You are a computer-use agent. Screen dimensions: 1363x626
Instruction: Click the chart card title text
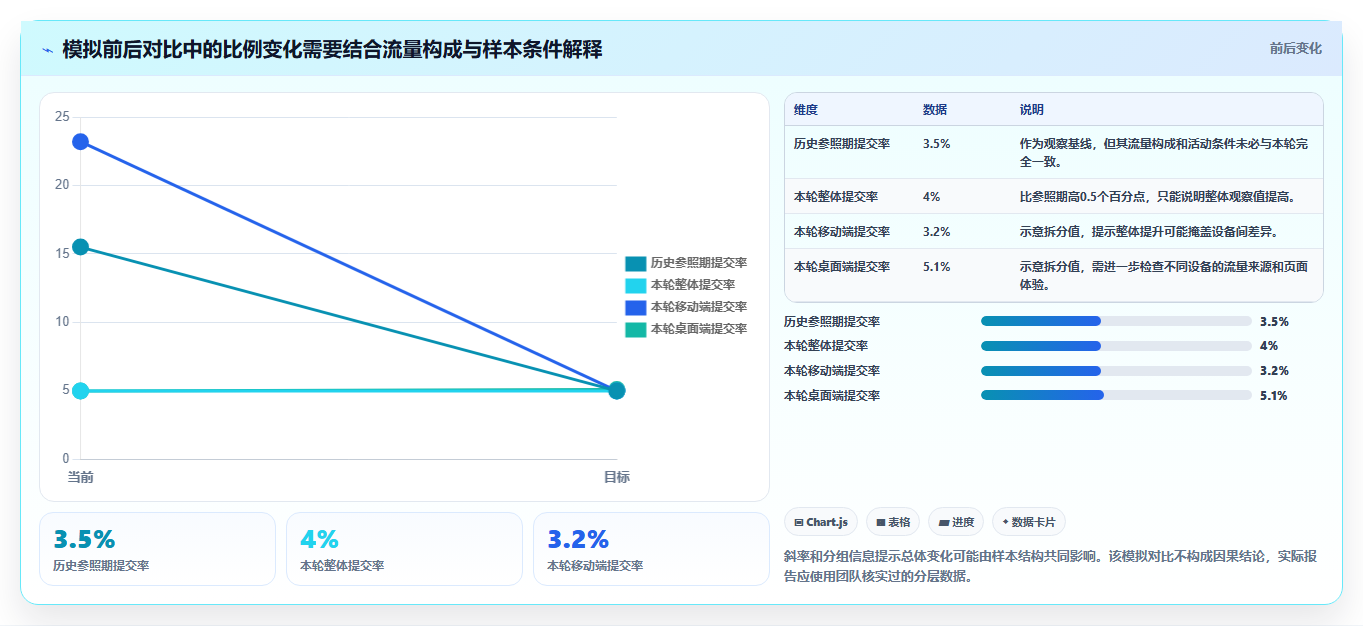332,49
